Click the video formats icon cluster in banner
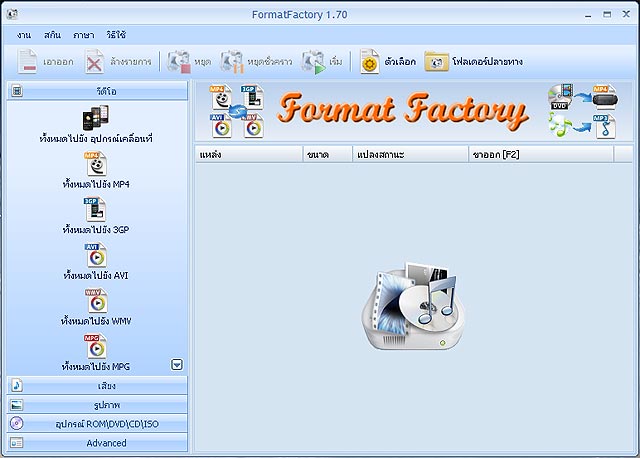 click(x=237, y=111)
